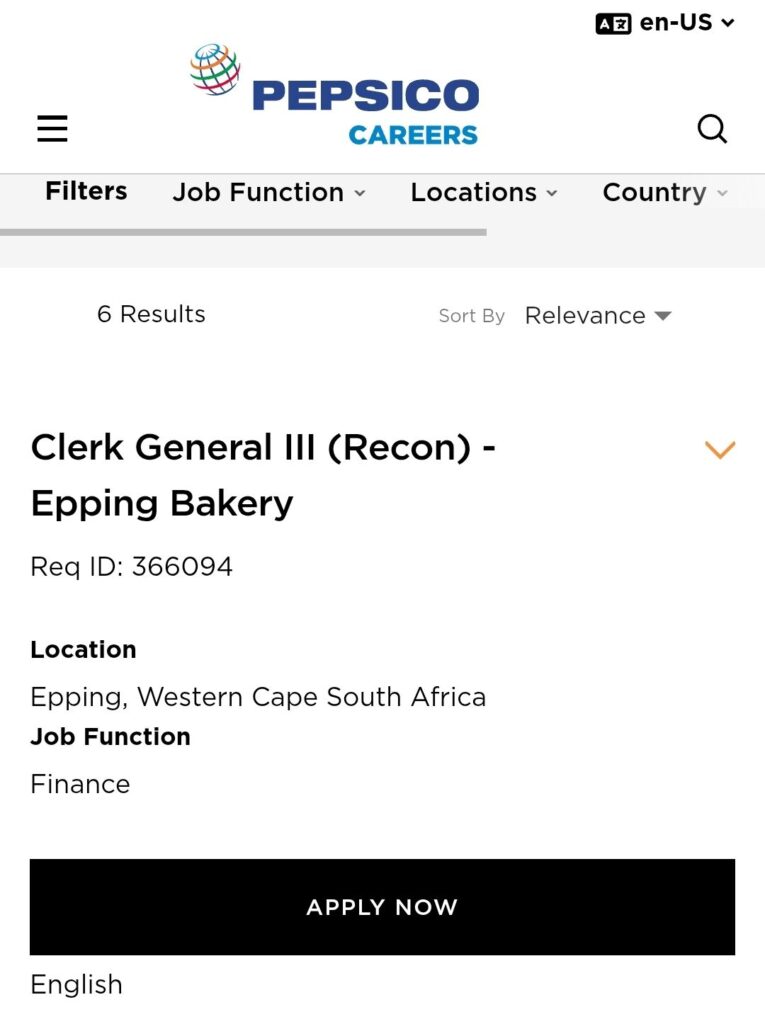
Task: Click the Epping, Western Cape location text
Action: [258, 697]
